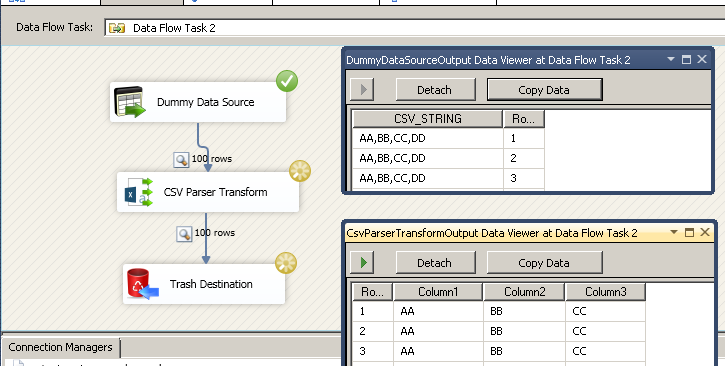Click row number 2 in DummyDataSourceOutput grid
This screenshot has width=725, height=366.
click(x=524, y=158)
